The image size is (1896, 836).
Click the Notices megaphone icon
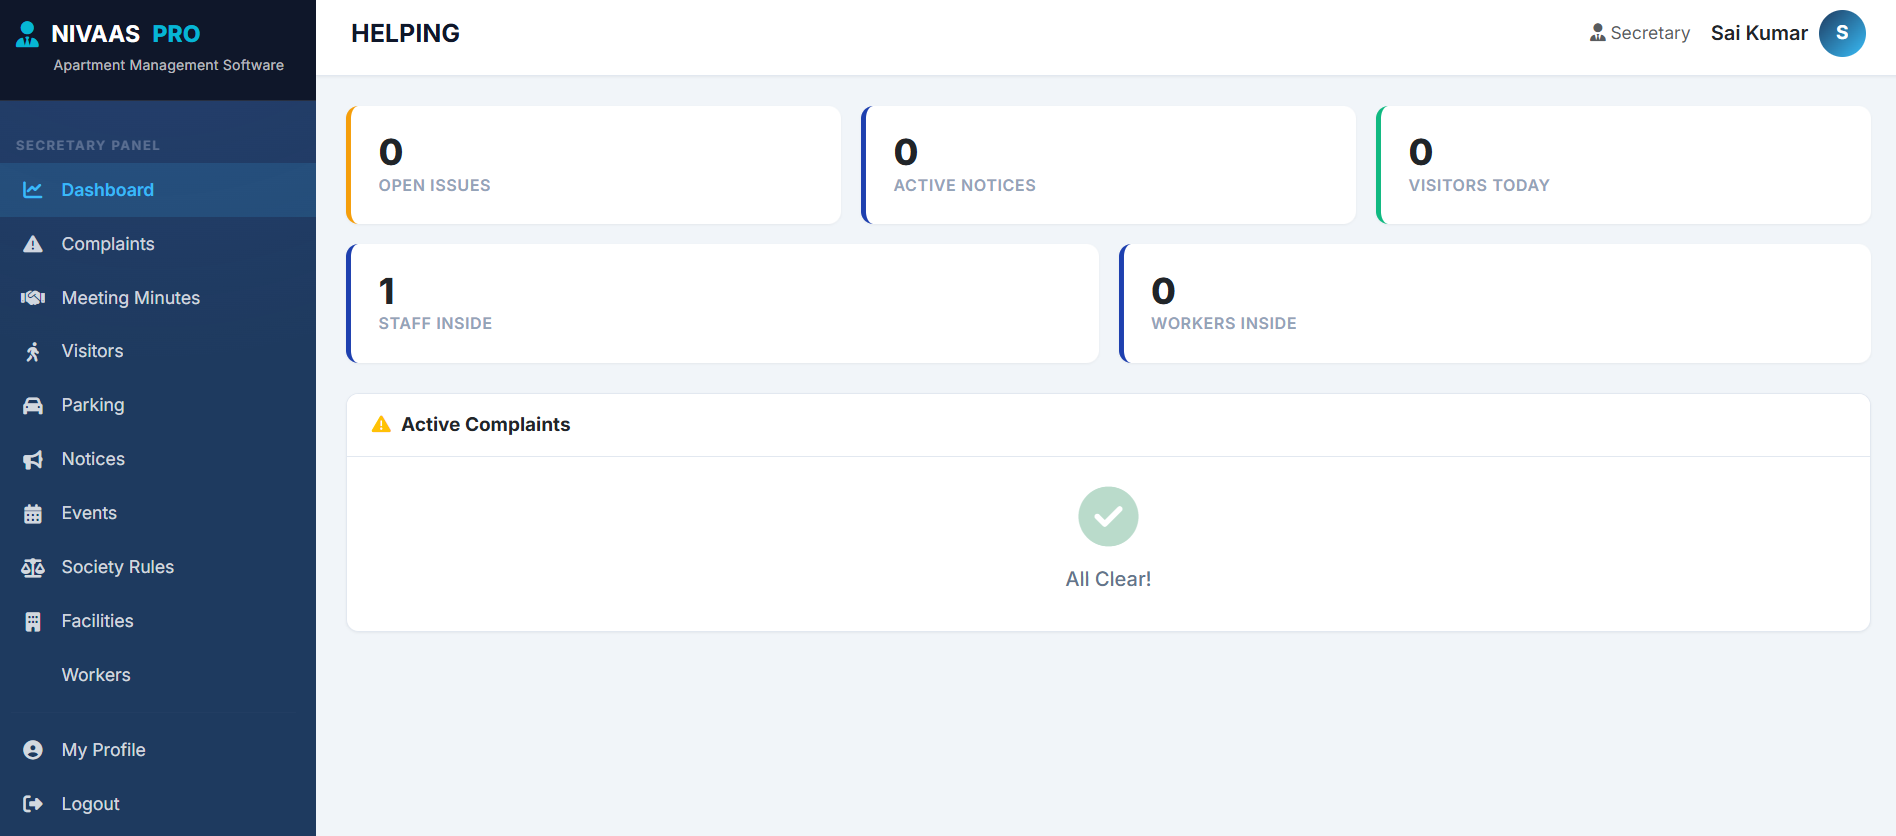pos(33,460)
